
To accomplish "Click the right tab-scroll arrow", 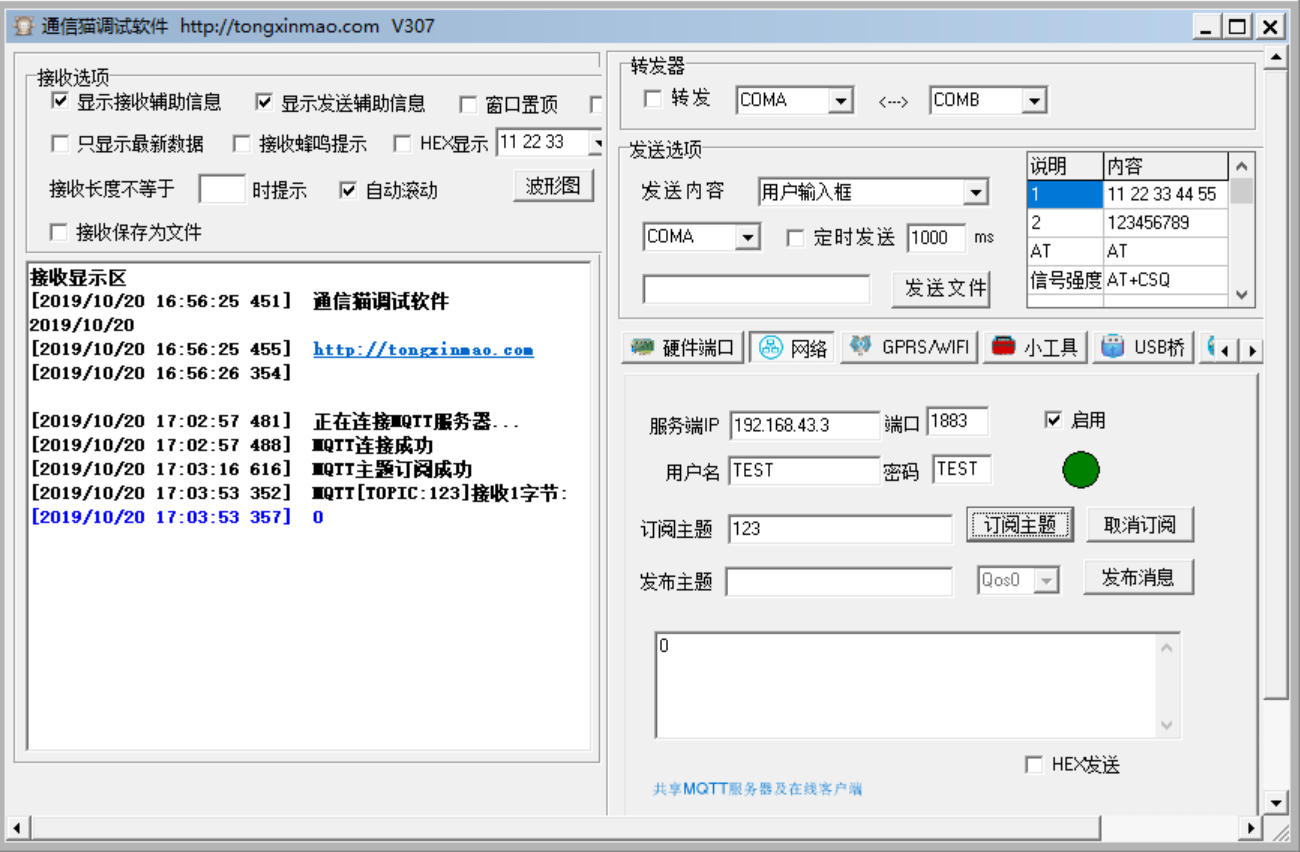I will coord(1252,350).
